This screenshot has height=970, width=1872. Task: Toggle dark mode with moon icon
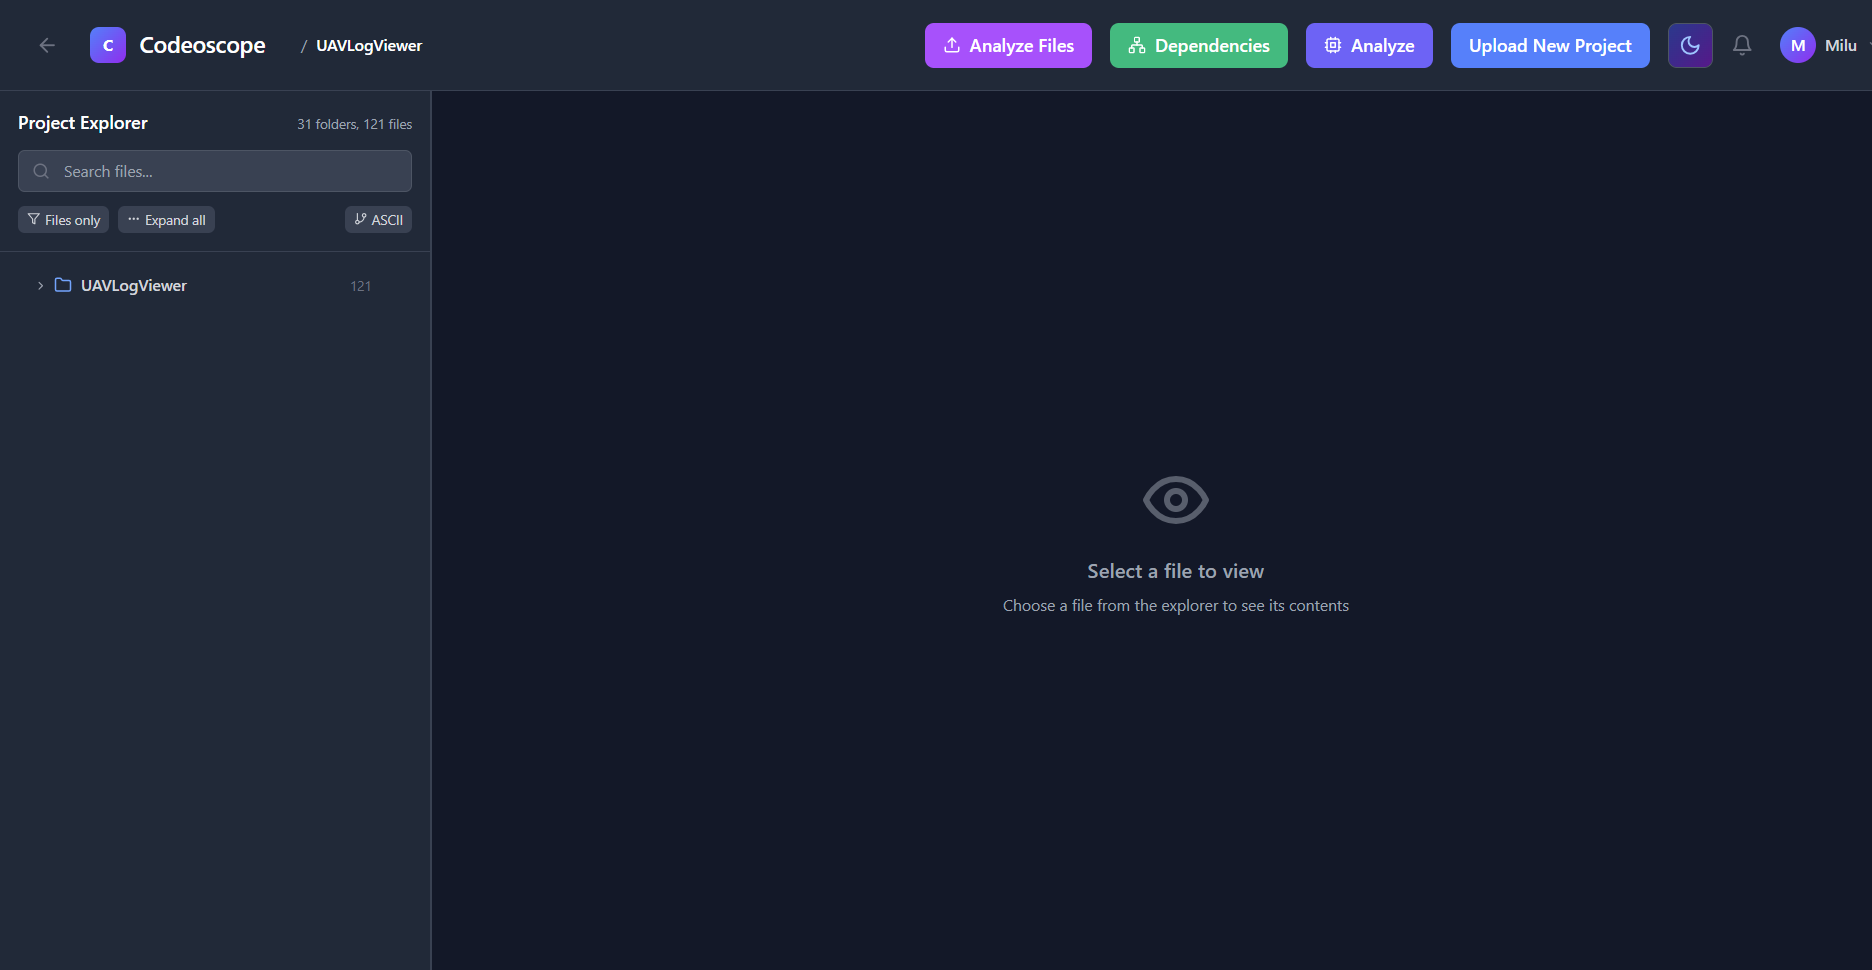[1690, 46]
